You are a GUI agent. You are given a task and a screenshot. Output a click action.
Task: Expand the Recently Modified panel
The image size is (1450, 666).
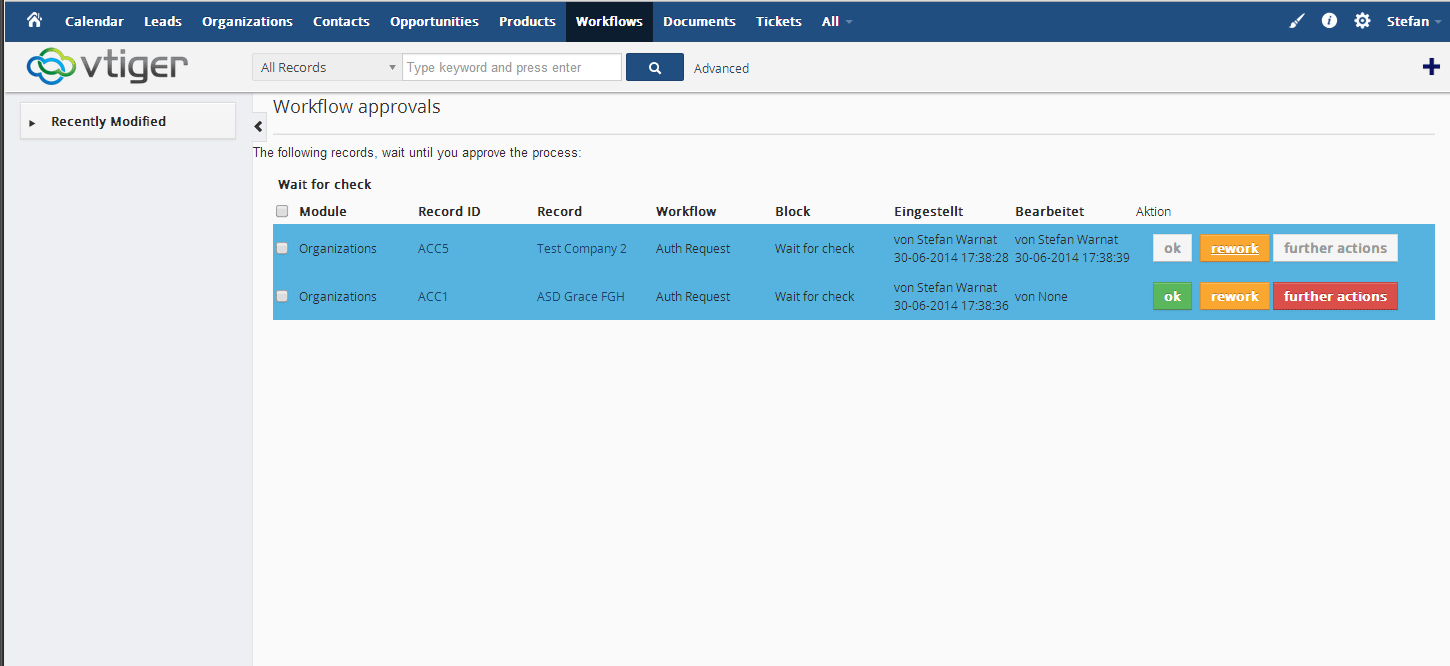108,121
